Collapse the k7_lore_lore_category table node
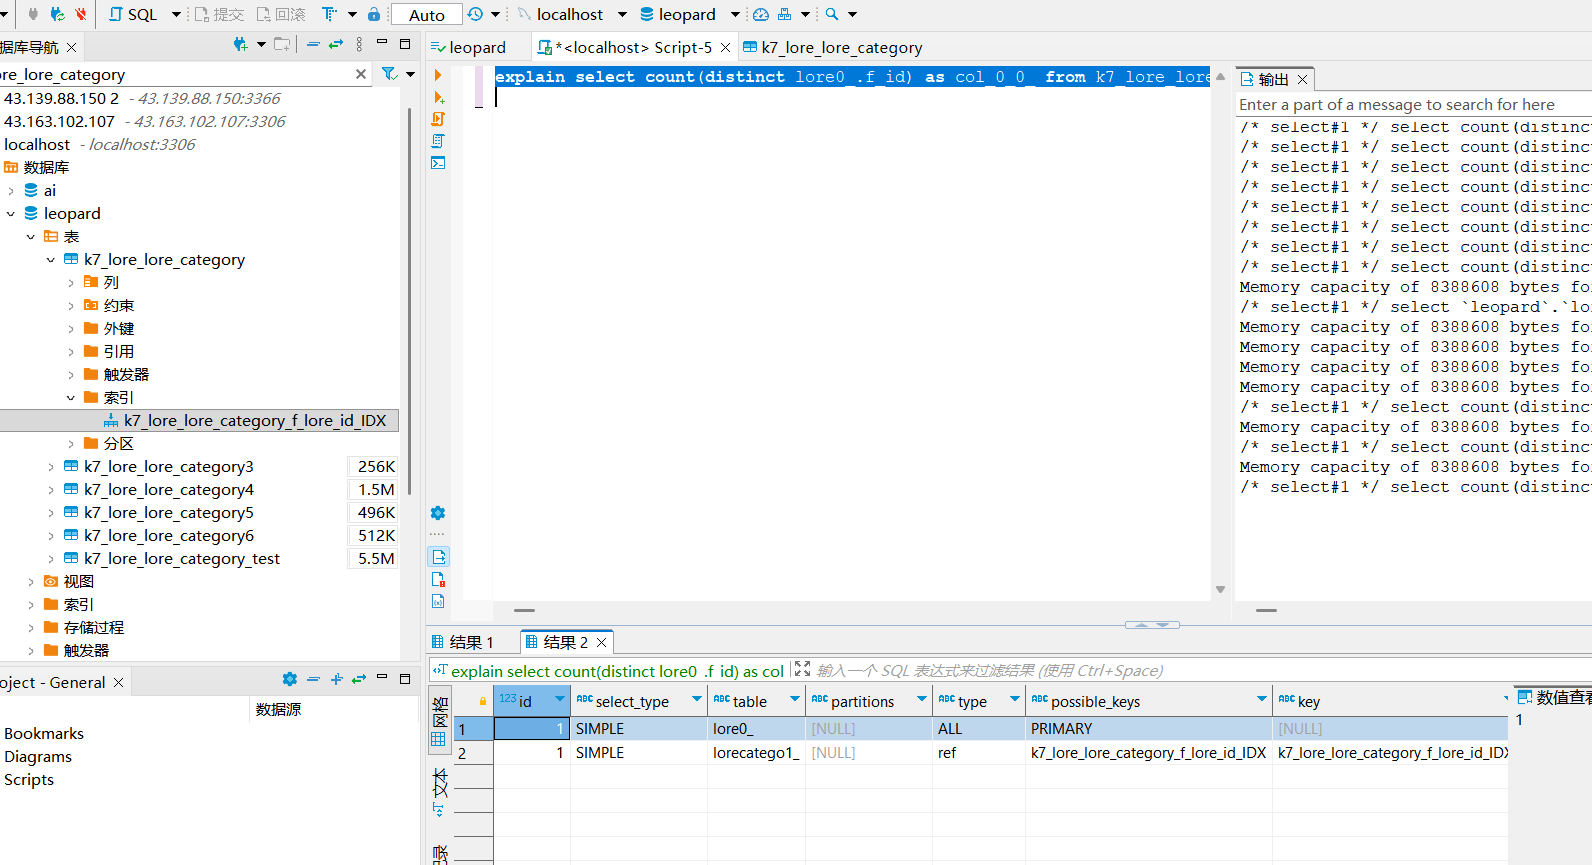The height and width of the screenshot is (865, 1592). [x=51, y=260]
